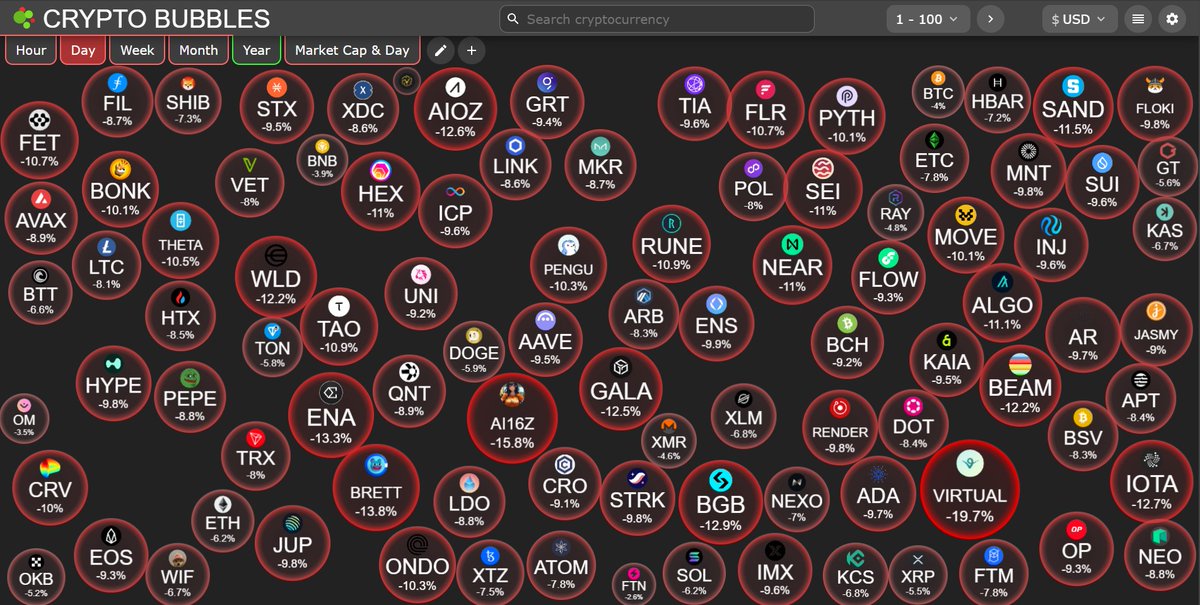Click the search cryptocurrency field
This screenshot has width=1200, height=605.
point(657,19)
